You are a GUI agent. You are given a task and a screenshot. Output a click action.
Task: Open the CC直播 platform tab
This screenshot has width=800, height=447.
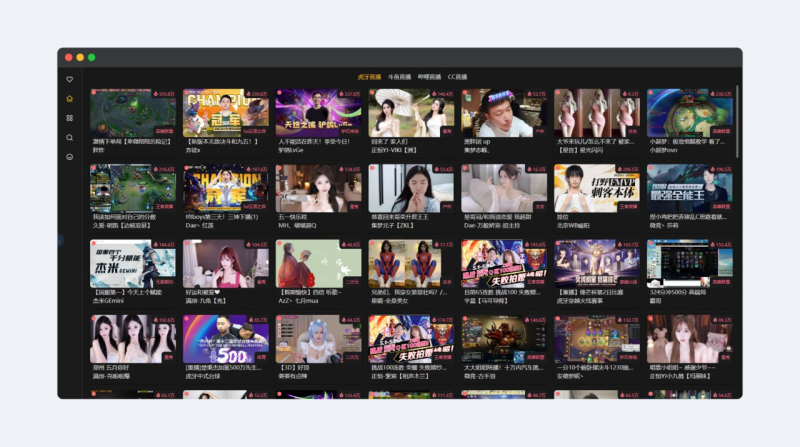pyautogui.click(x=458, y=76)
